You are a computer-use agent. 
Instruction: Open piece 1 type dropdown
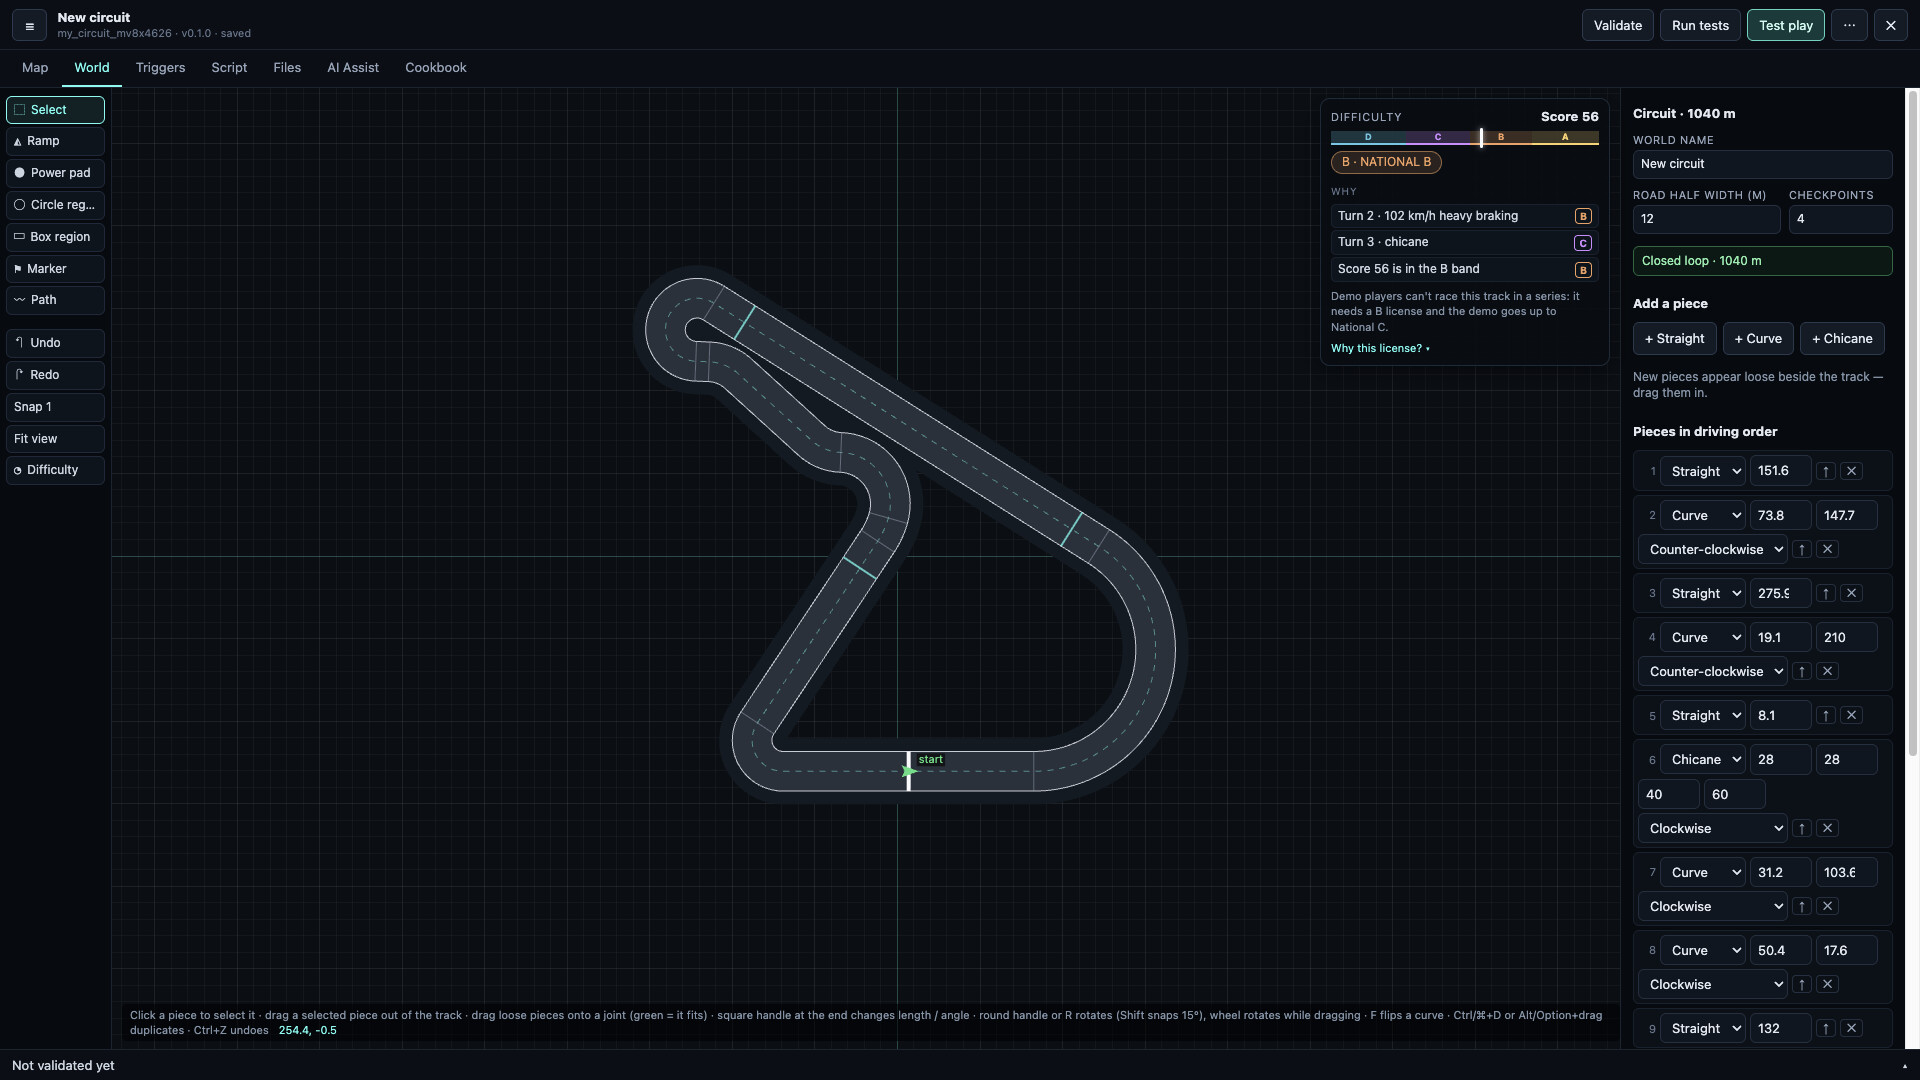tap(1703, 471)
